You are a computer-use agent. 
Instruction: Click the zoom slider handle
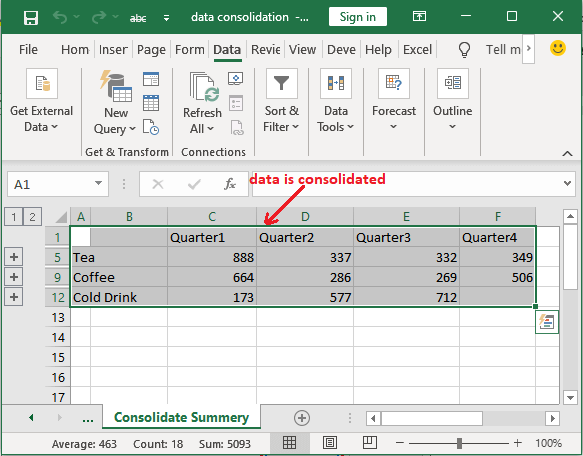460,443
